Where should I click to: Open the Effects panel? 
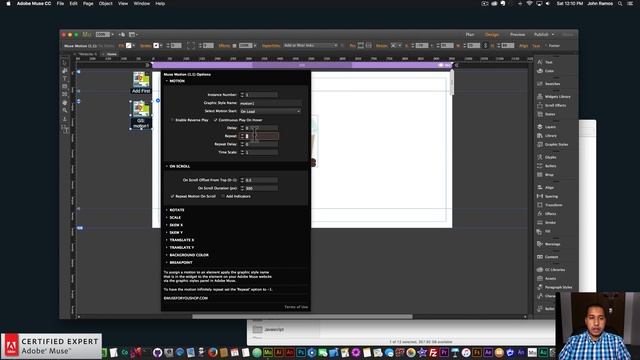[x=547, y=213]
